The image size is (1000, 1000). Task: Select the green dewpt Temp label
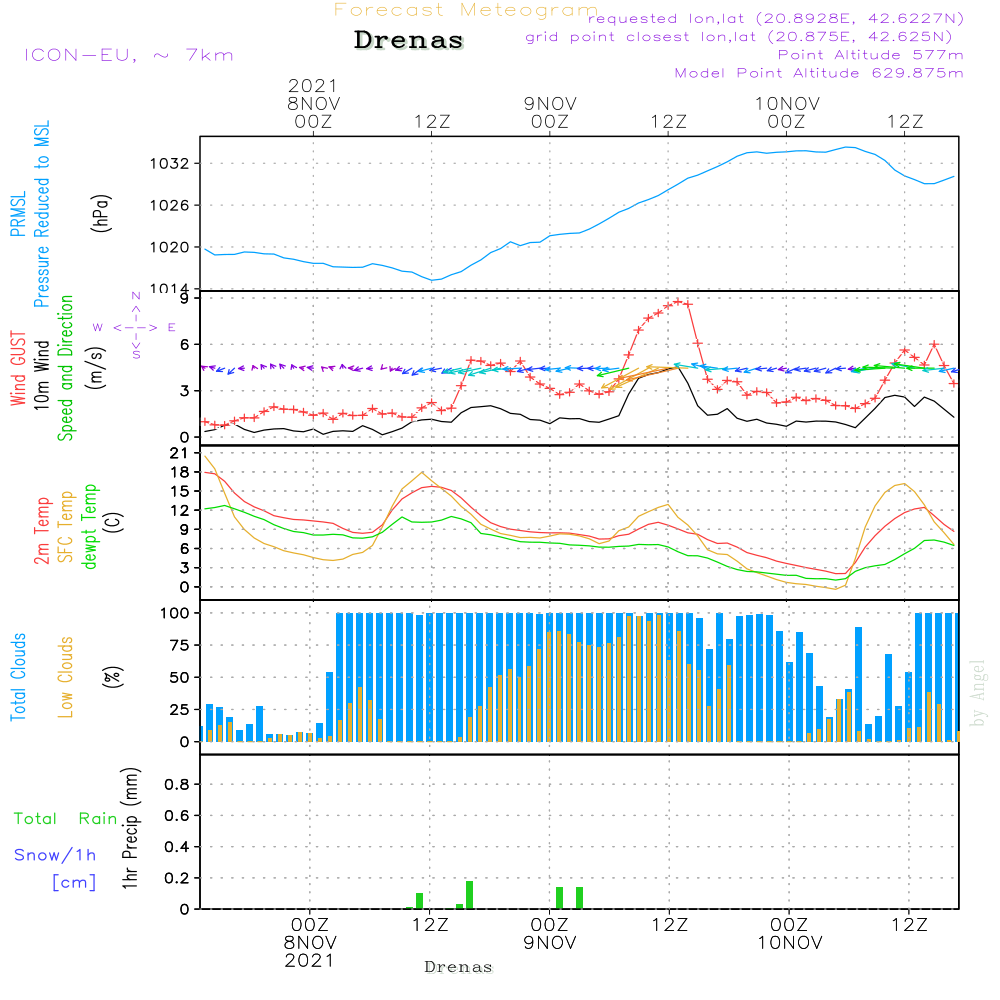pyautogui.click(x=90, y=527)
